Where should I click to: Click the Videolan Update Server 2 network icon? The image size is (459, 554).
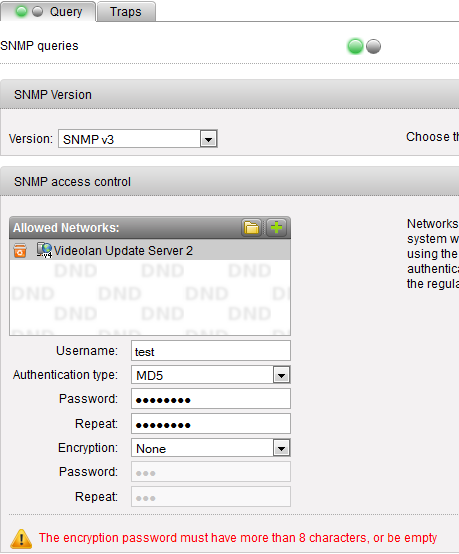coord(45,250)
